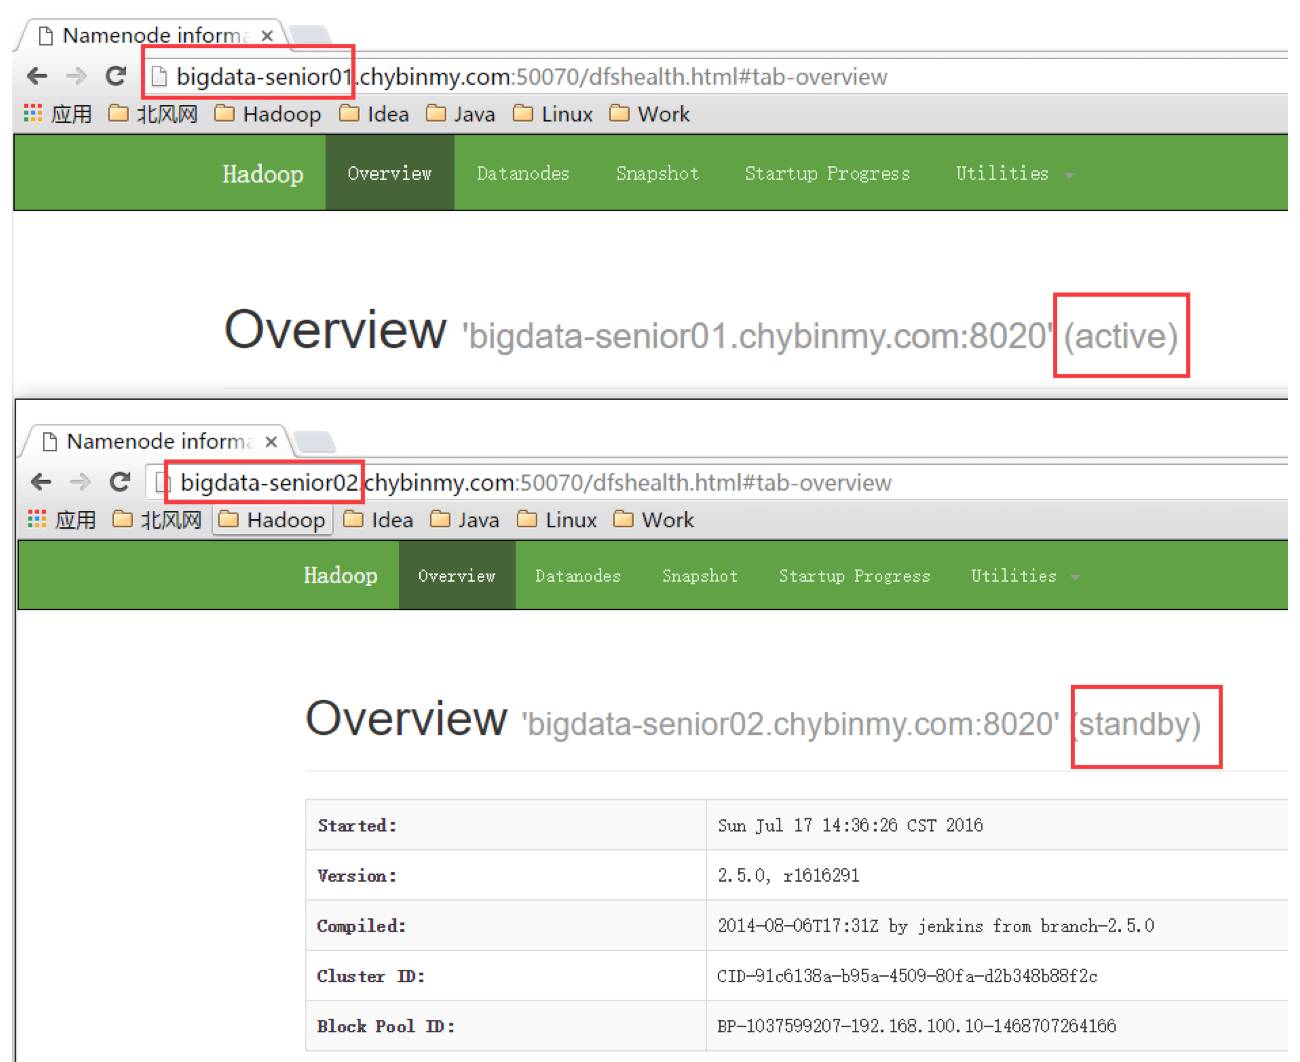Click the (active) status text

tap(1121, 336)
